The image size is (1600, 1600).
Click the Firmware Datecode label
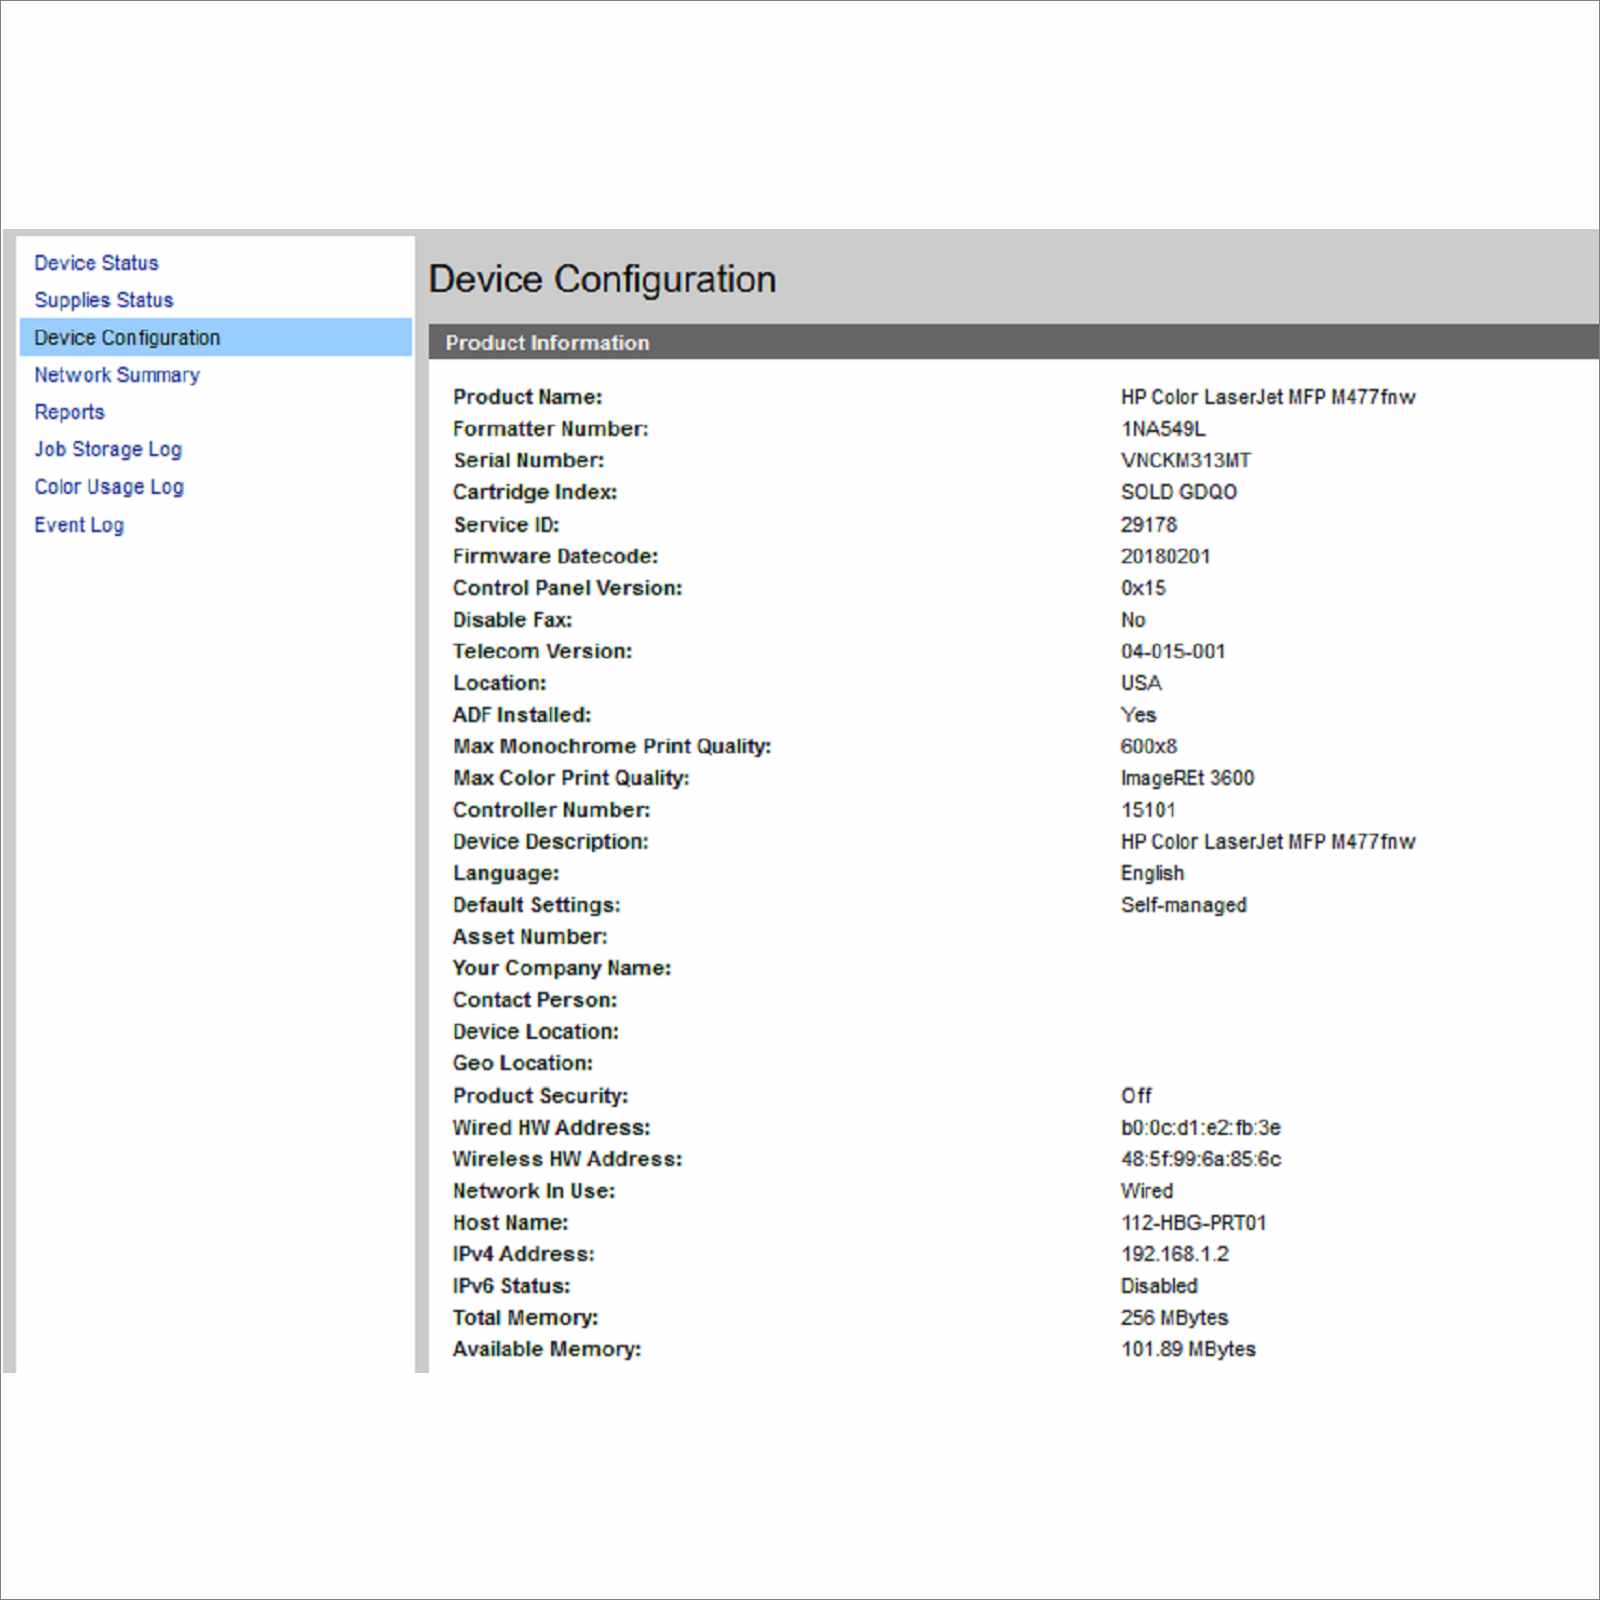point(556,556)
